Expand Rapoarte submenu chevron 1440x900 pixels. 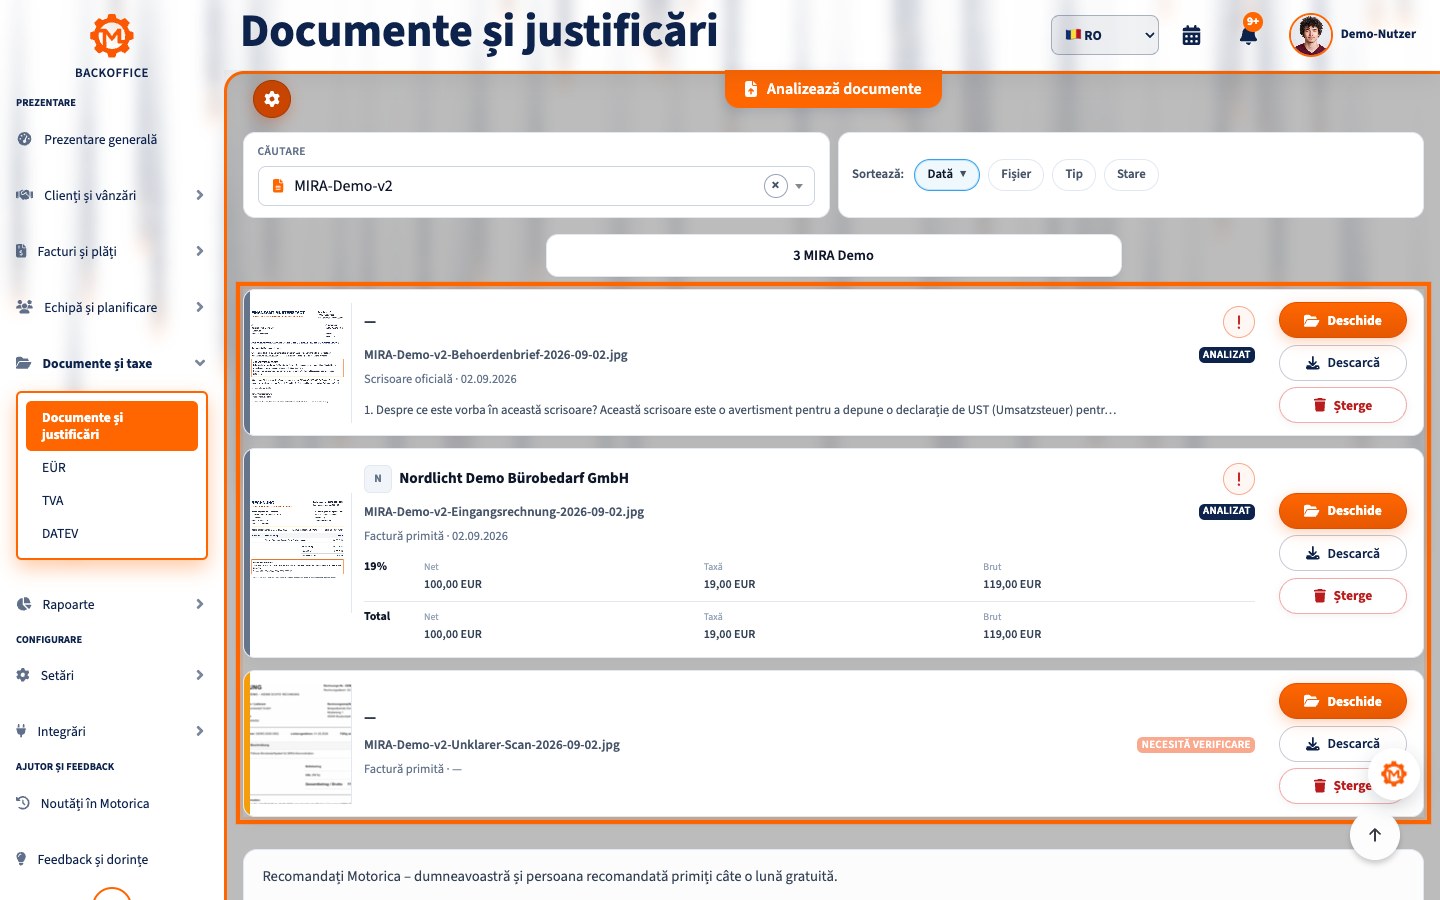pyautogui.click(x=200, y=604)
